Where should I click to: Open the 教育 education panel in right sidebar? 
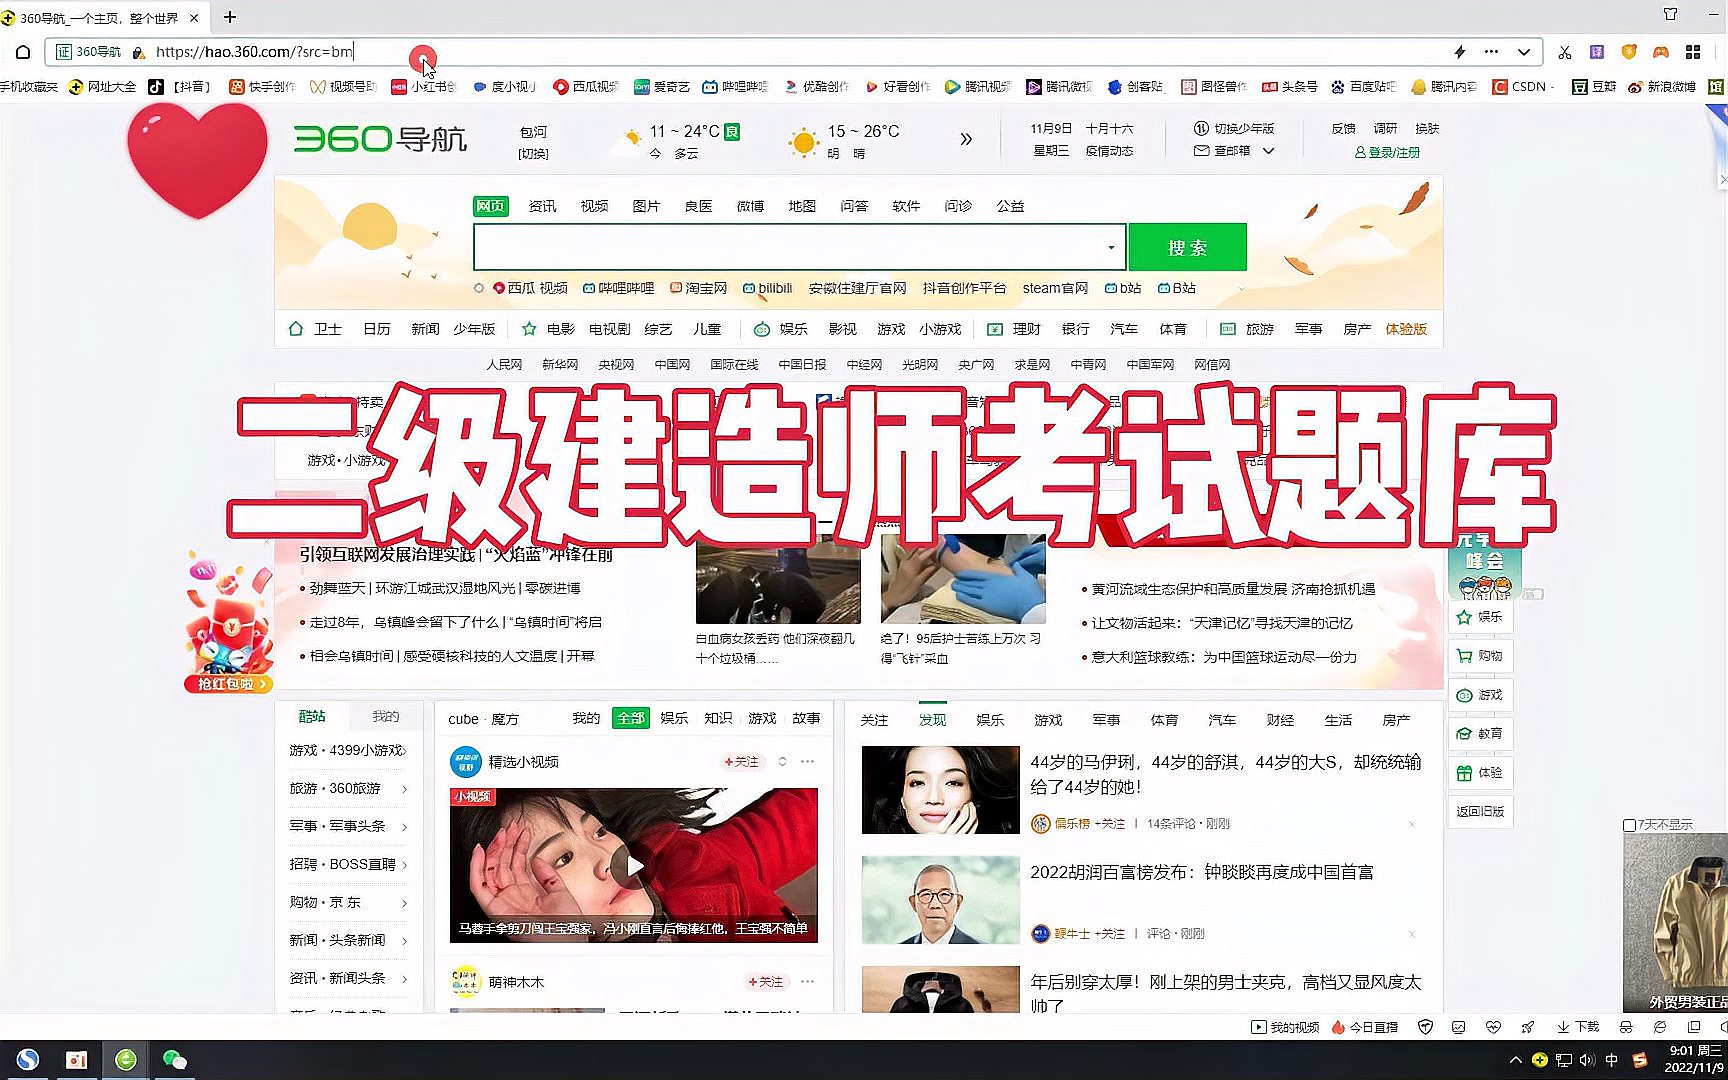click(1481, 733)
